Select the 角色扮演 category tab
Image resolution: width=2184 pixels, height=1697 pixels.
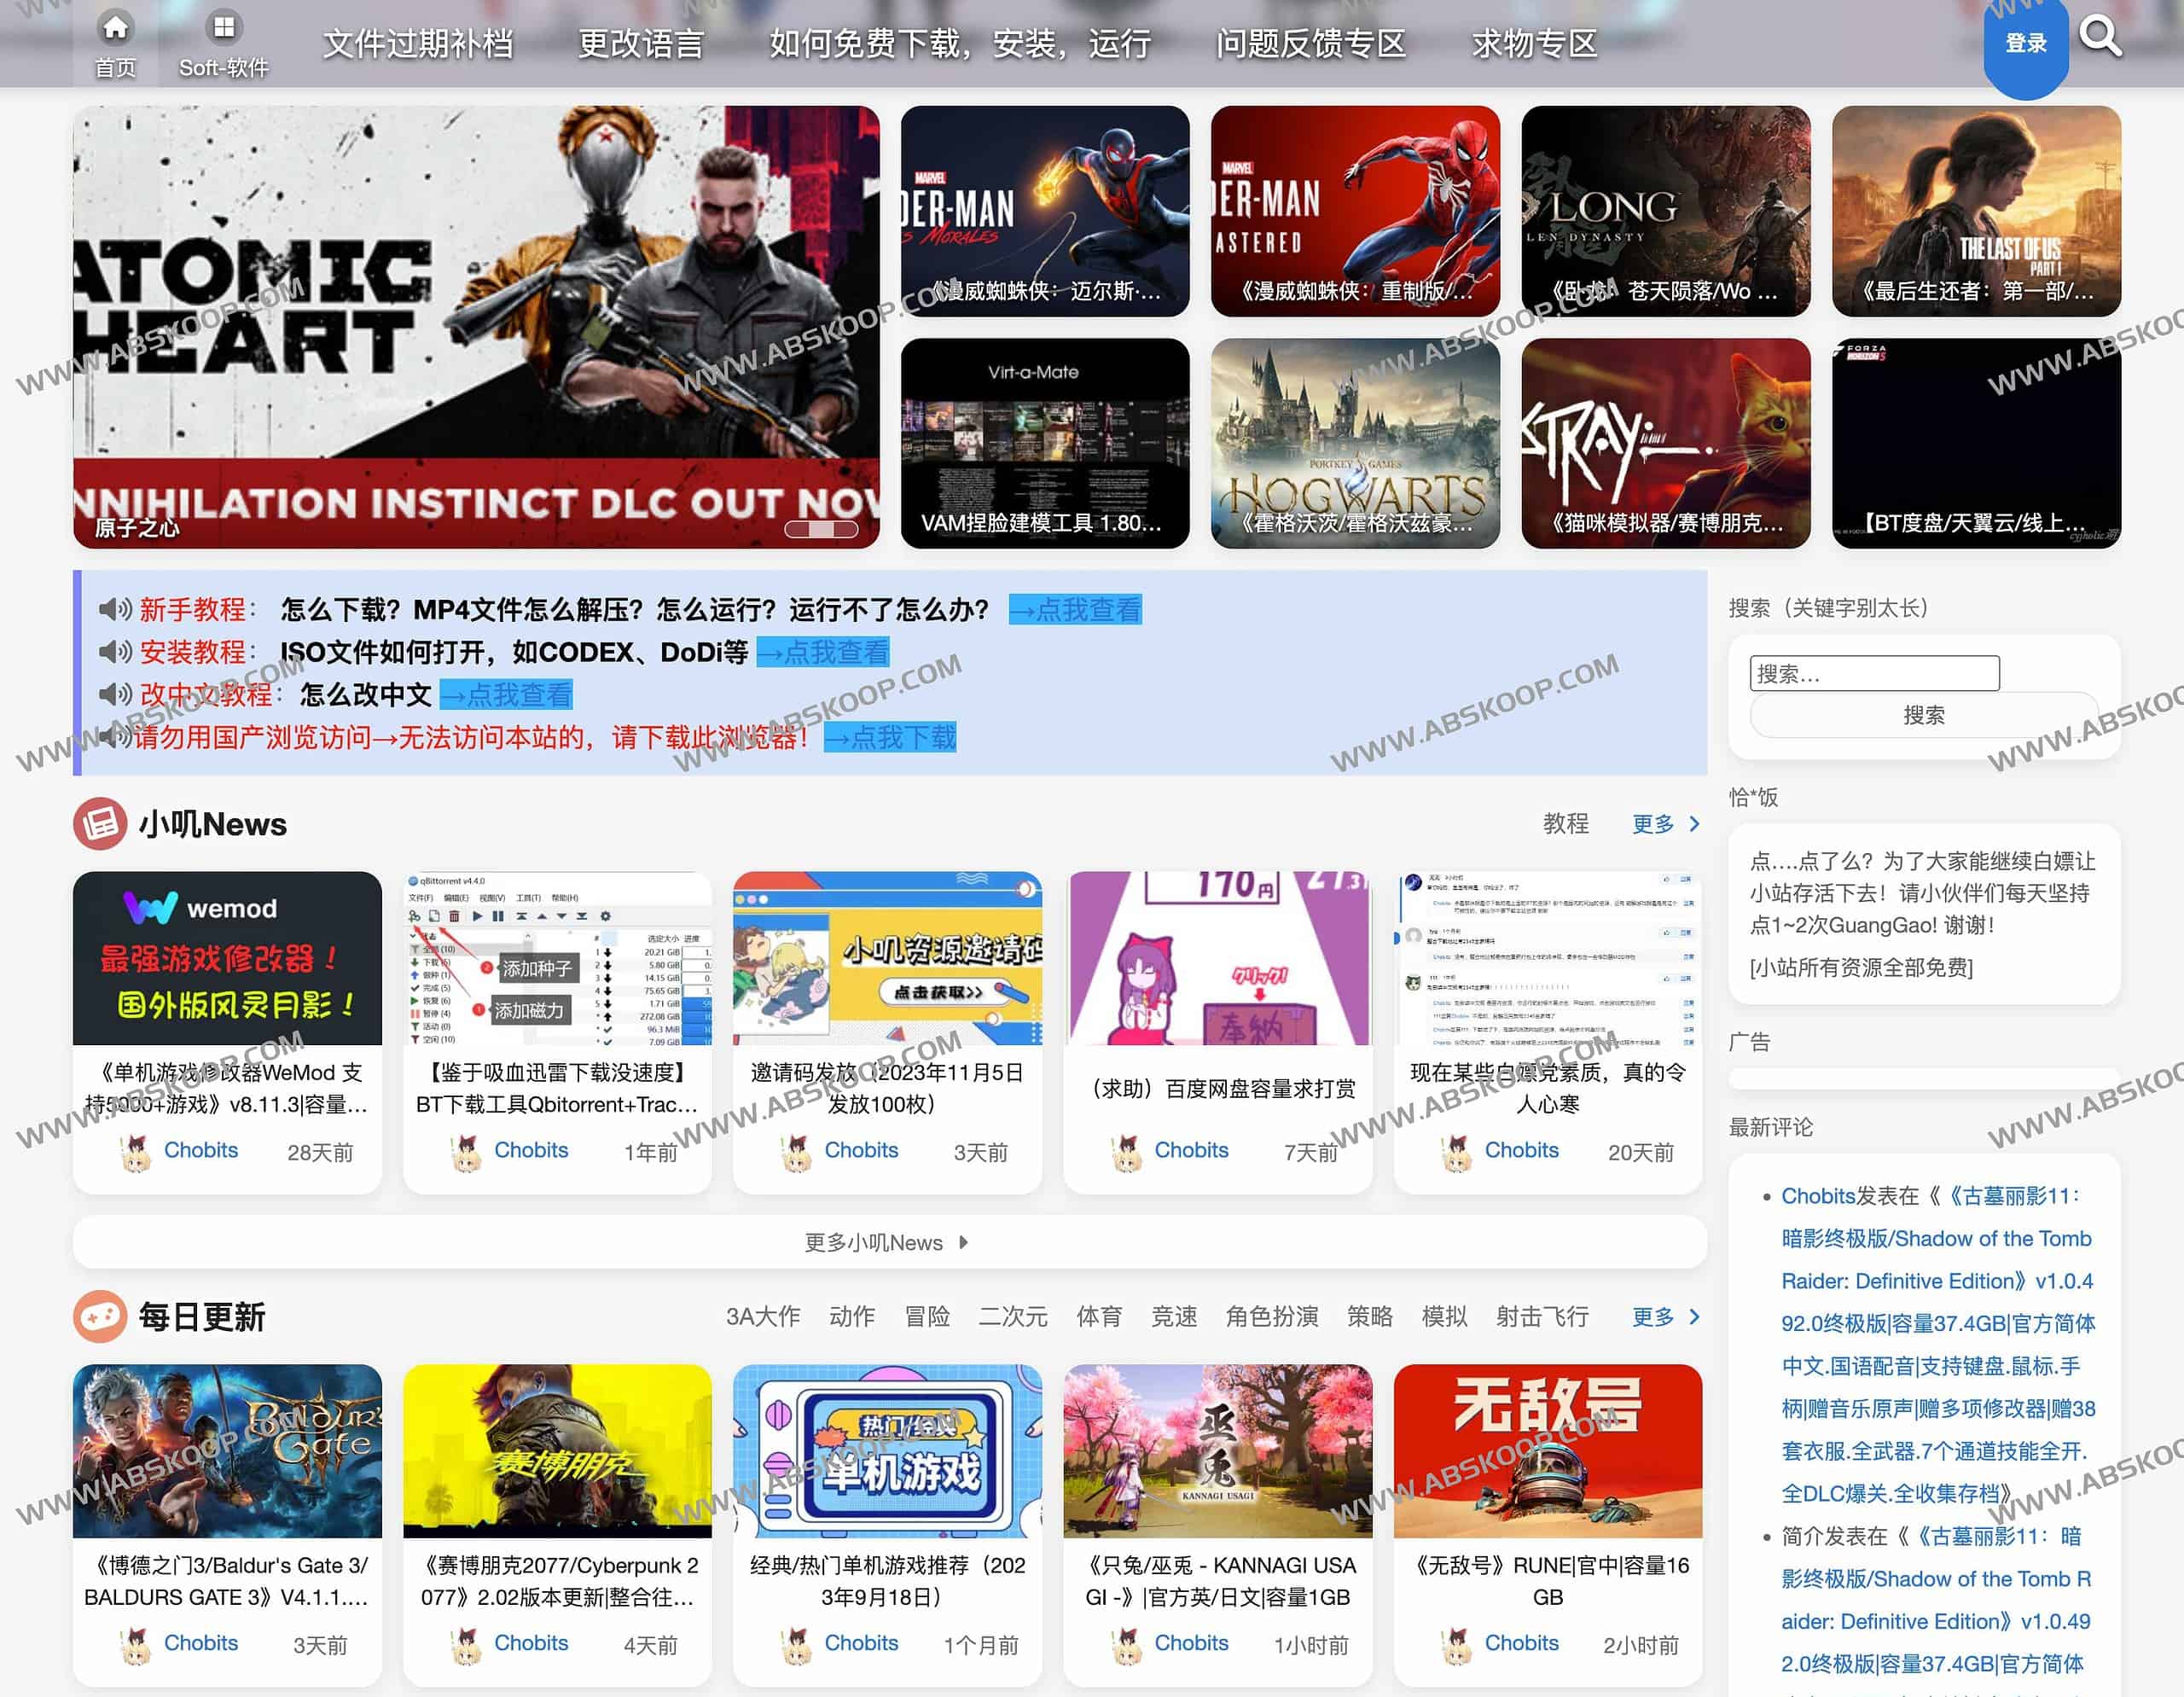(1271, 1316)
